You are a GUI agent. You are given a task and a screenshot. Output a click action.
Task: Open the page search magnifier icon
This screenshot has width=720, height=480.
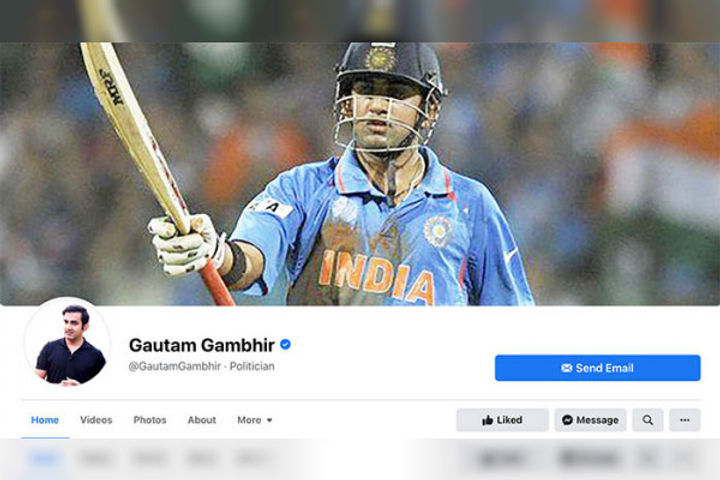coord(647,420)
